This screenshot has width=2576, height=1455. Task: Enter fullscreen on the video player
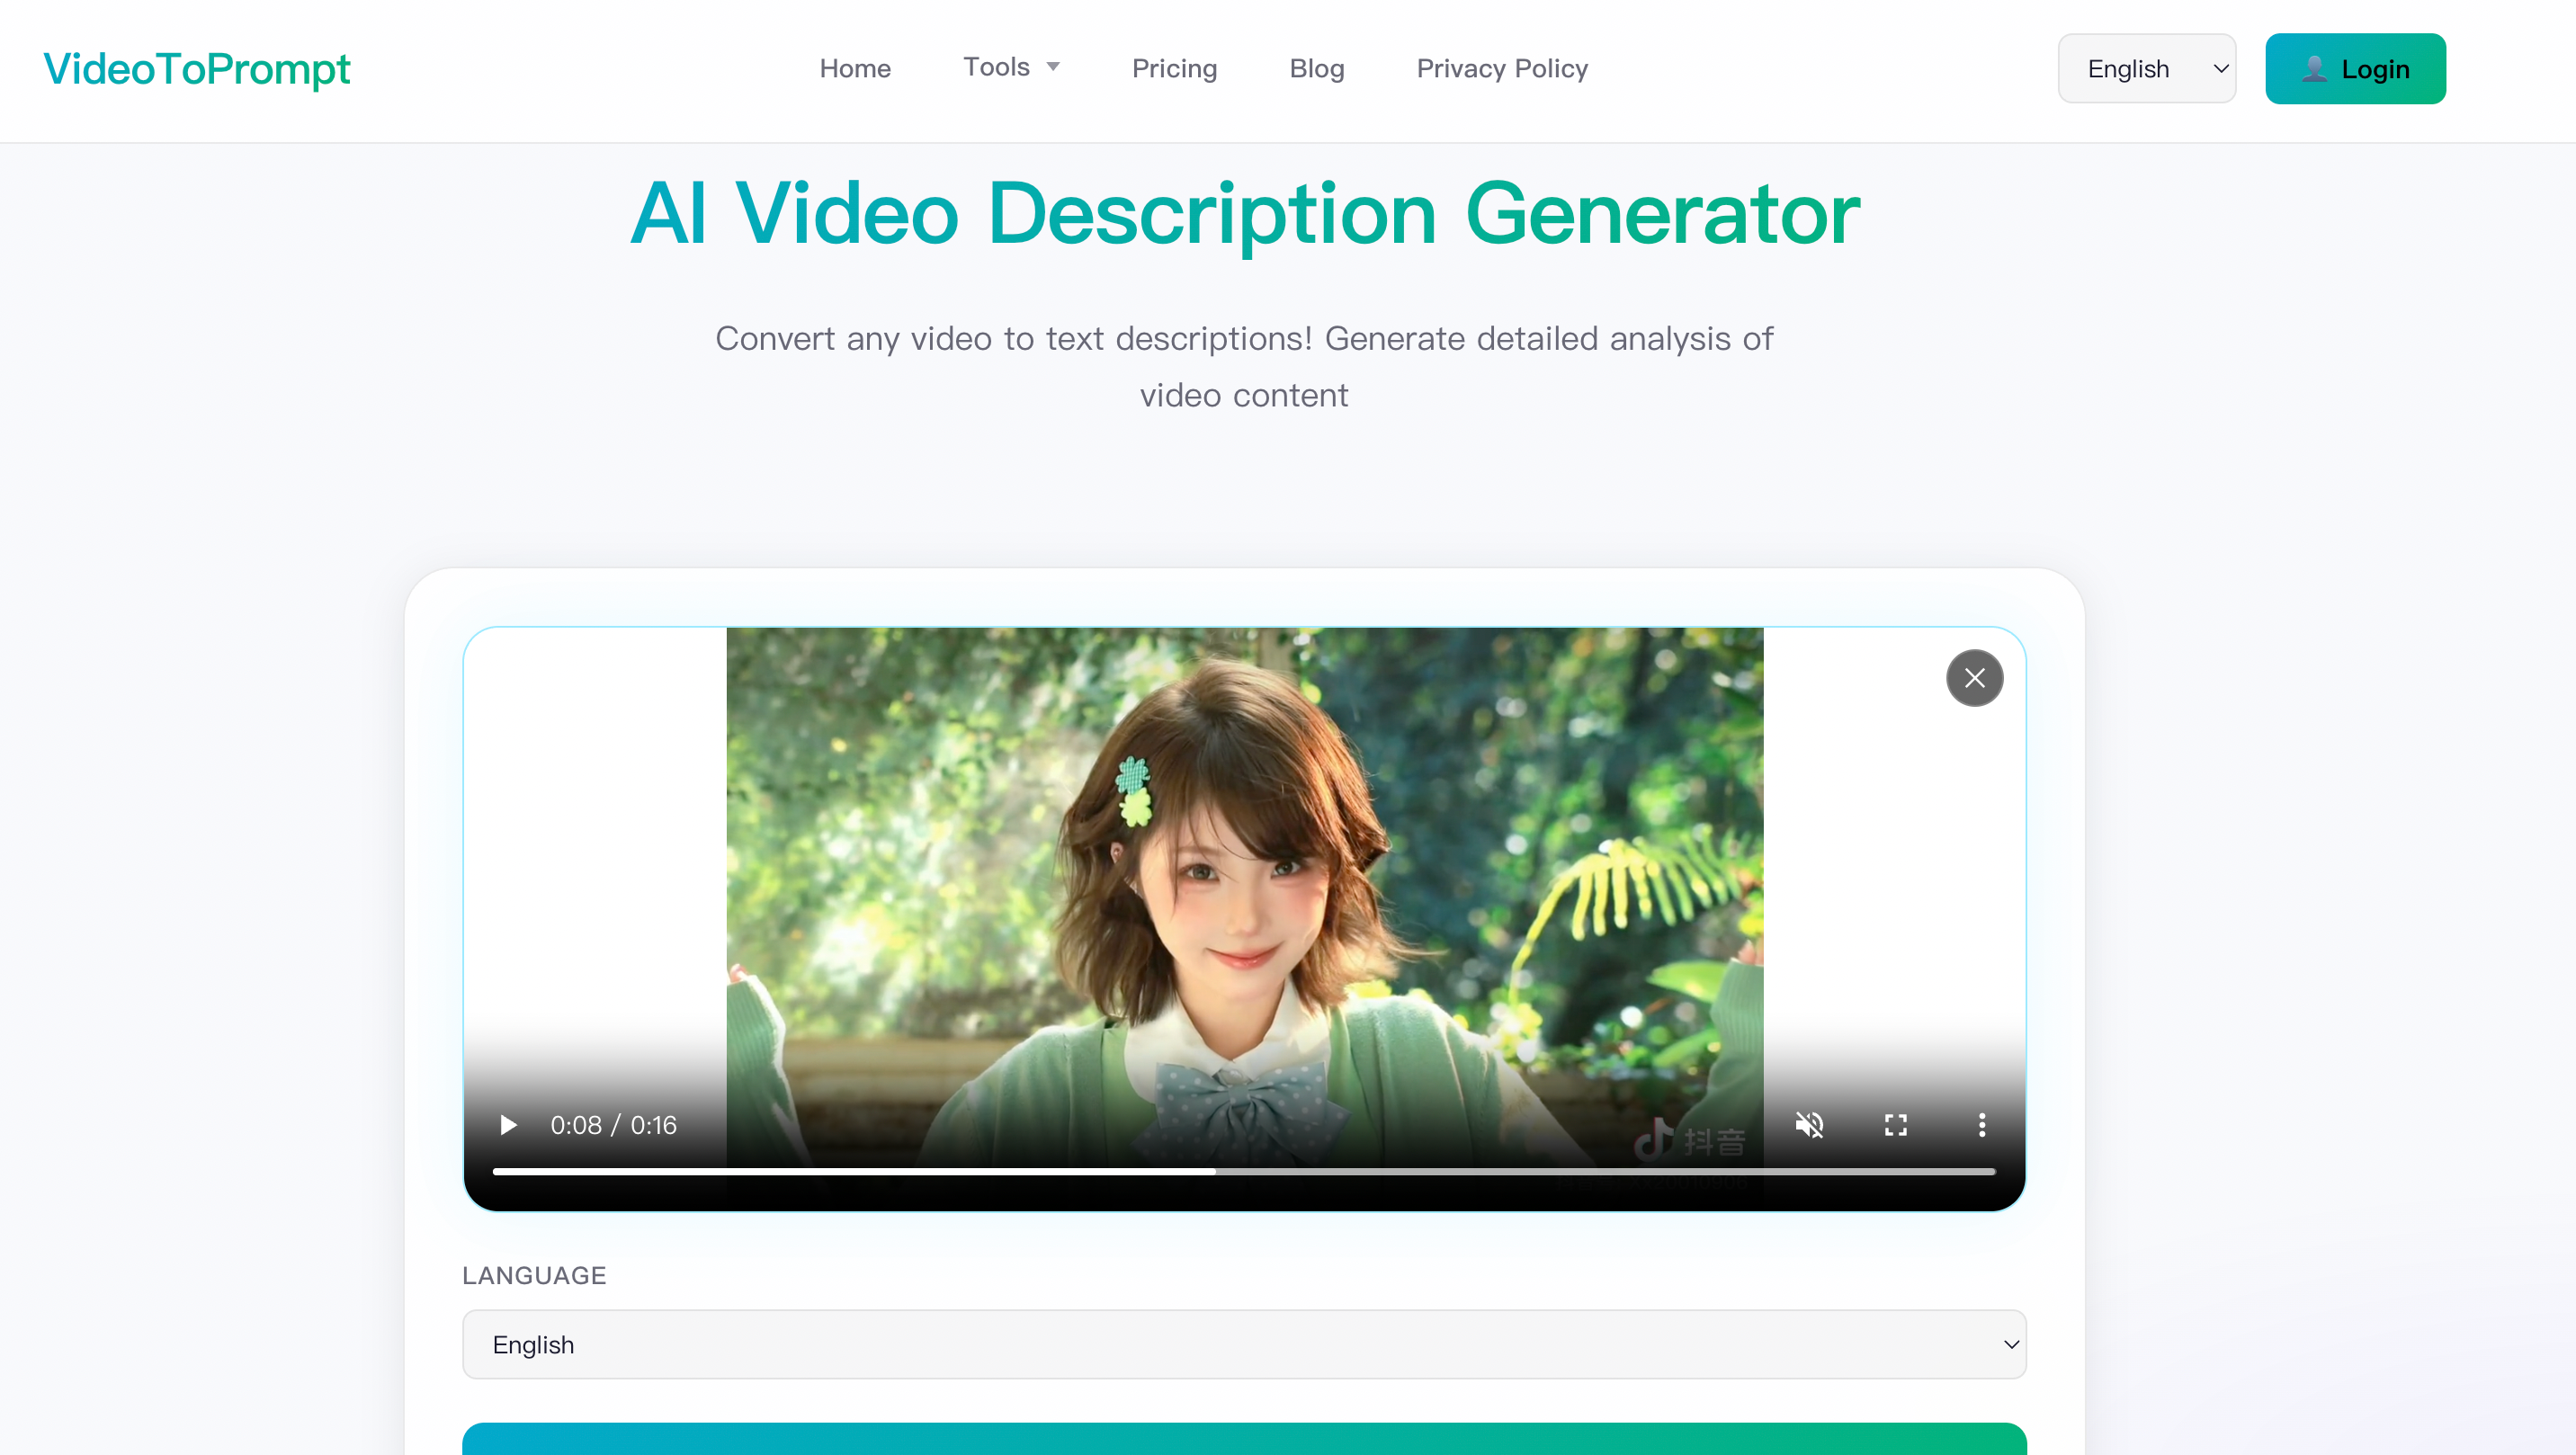click(x=1895, y=1125)
